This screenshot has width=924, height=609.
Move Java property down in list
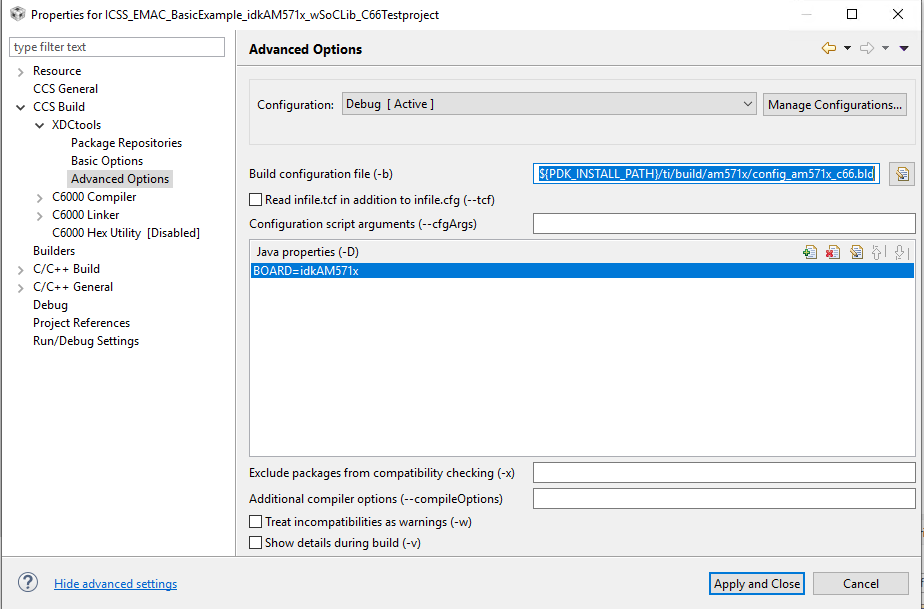point(900,252)
